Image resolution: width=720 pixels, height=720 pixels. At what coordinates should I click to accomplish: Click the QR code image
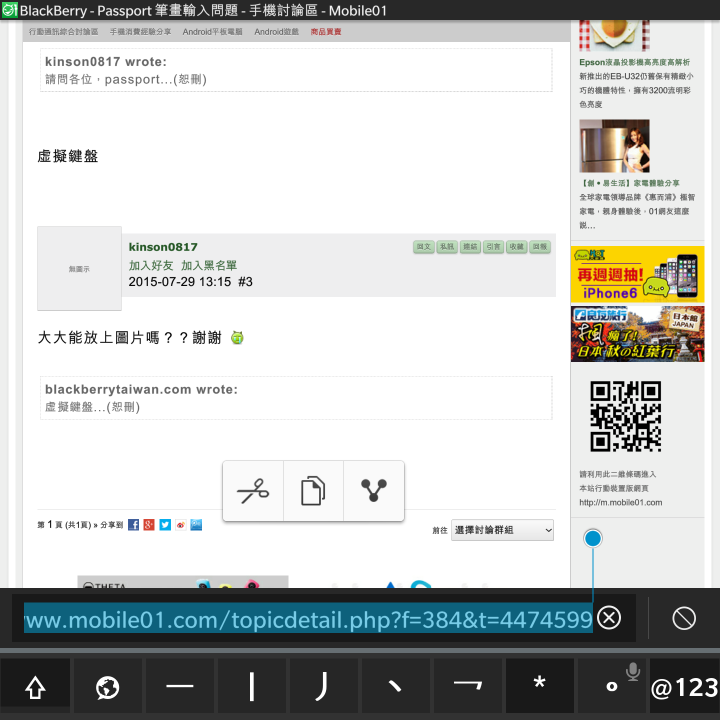[x=625, y=416]
